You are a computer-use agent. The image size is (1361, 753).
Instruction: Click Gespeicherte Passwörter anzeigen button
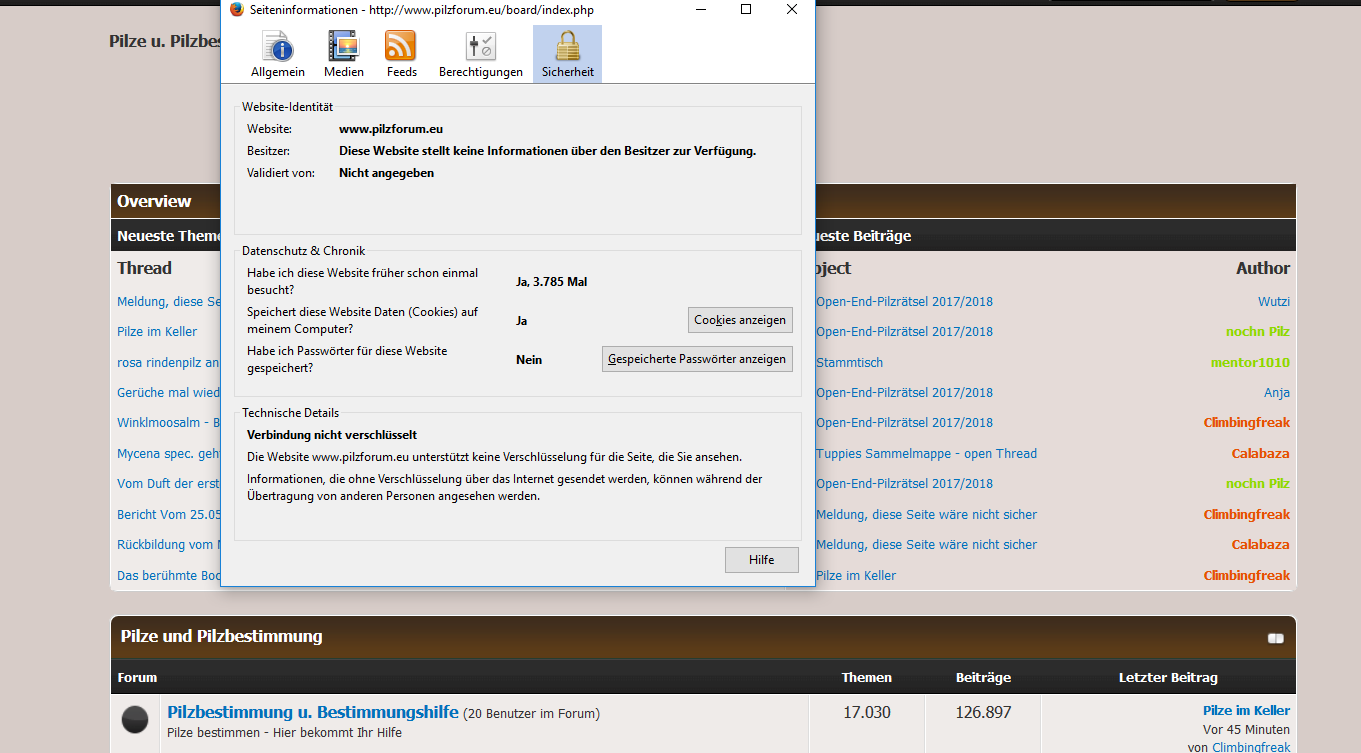tap(697, 359)
